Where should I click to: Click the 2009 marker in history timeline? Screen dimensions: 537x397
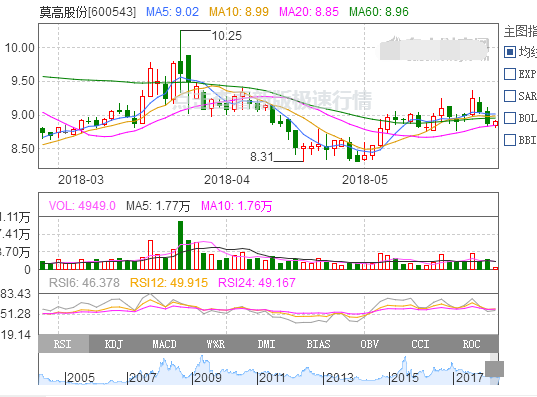click(x=207, y=378)
